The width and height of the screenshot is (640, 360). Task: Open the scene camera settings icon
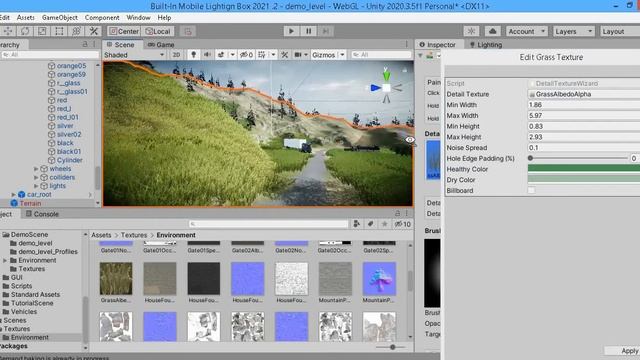pyautogui.click(x=298, y=55)
